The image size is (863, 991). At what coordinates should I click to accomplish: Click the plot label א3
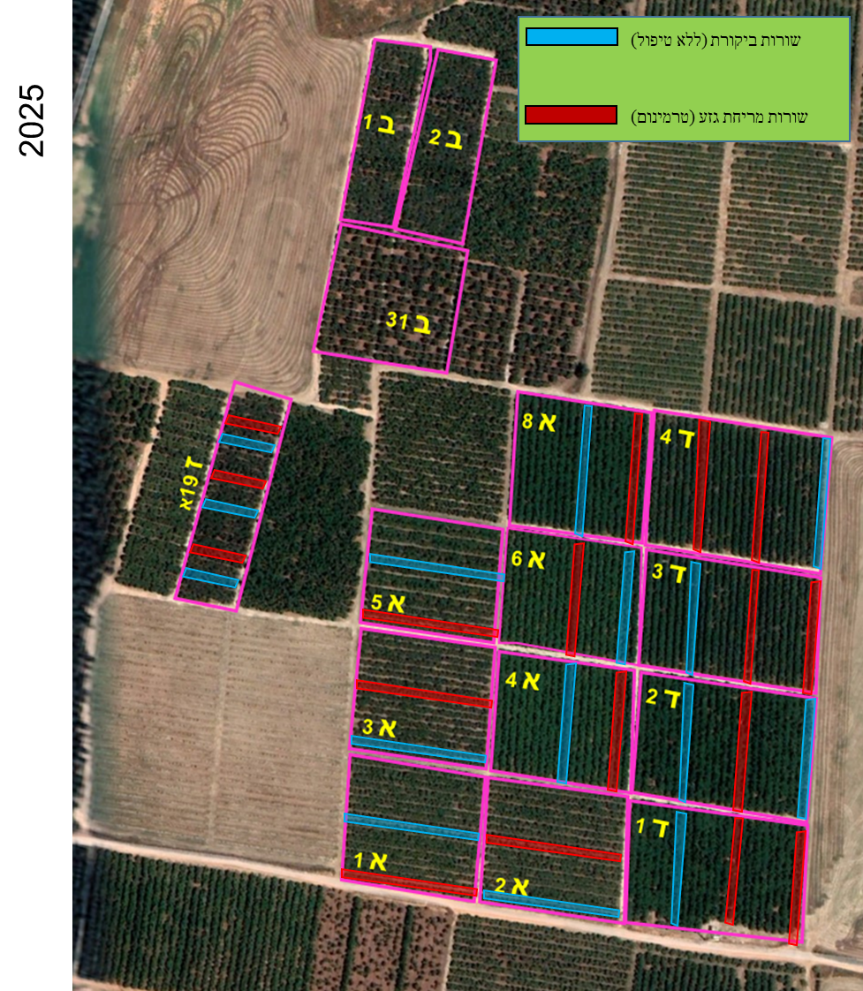click(x=379, y=727)
